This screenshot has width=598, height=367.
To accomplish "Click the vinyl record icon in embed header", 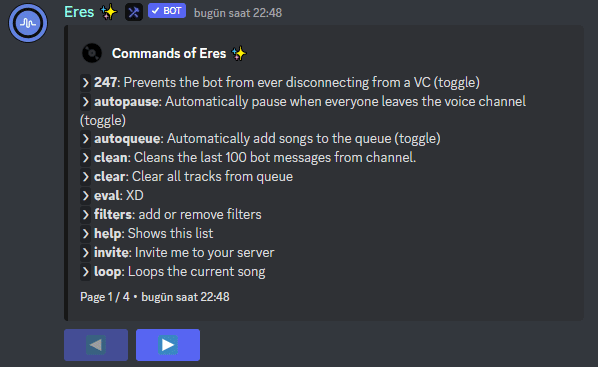I will point(92,53).
